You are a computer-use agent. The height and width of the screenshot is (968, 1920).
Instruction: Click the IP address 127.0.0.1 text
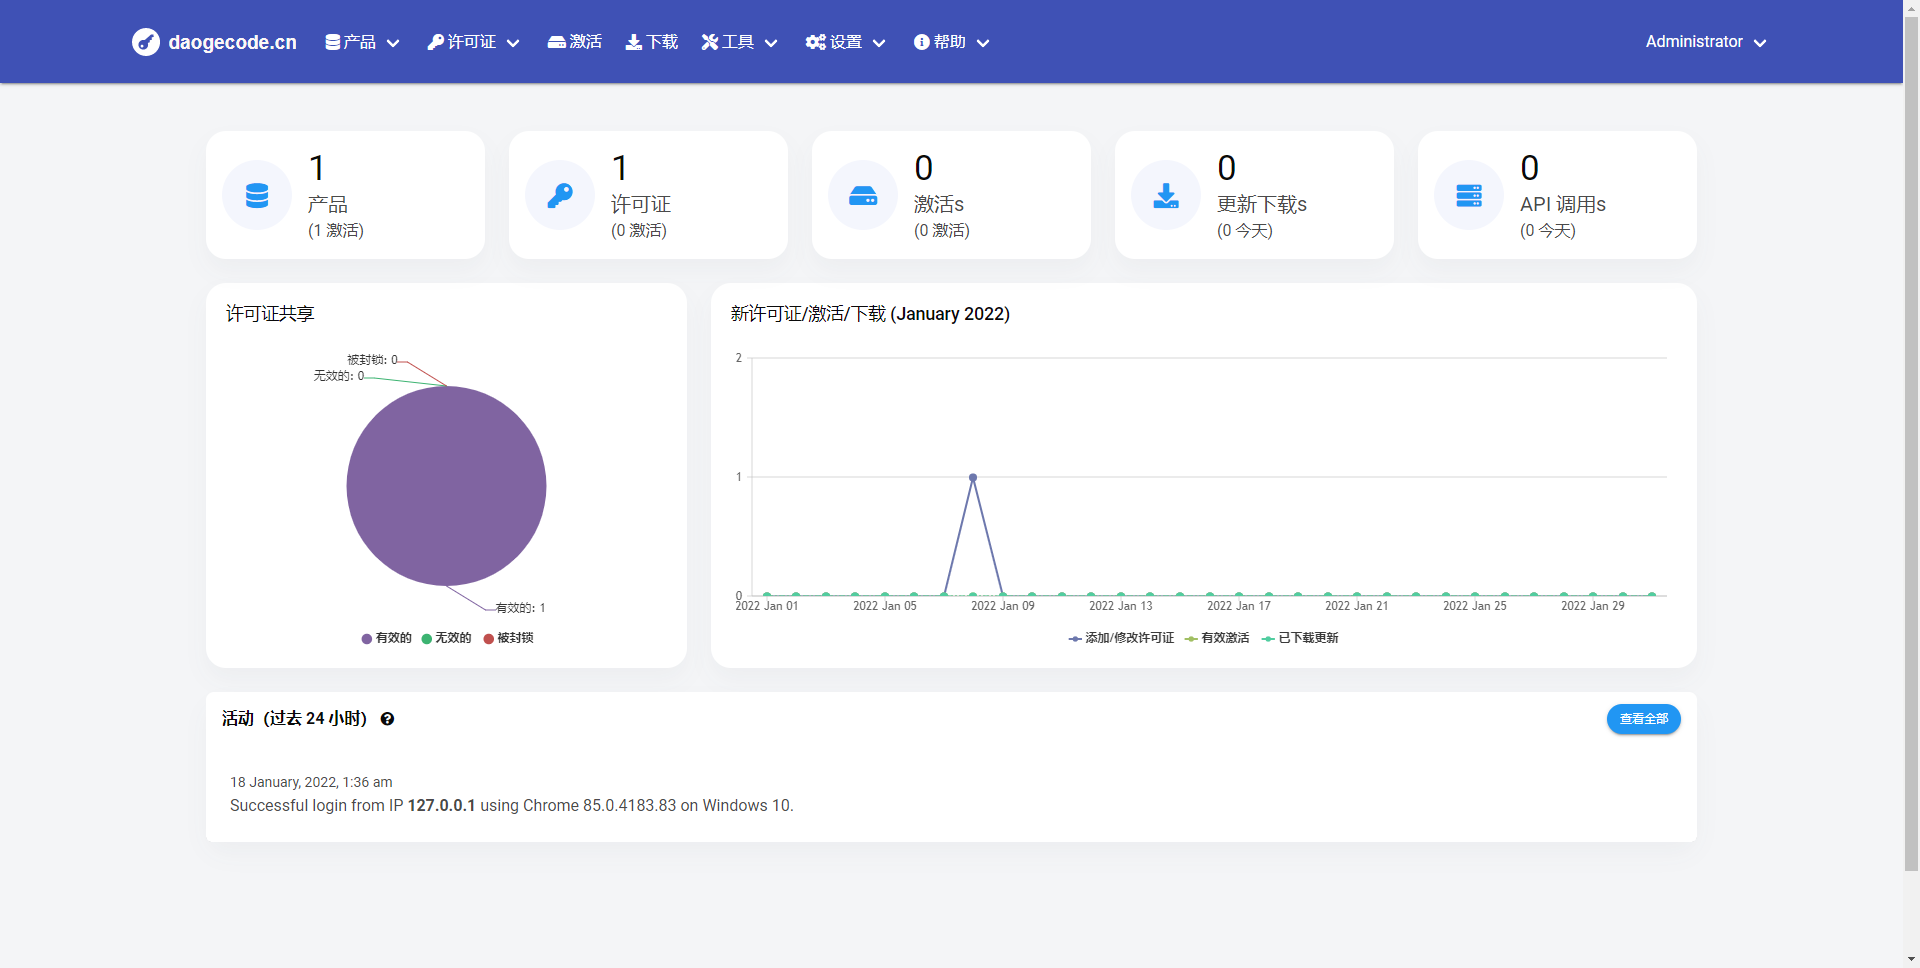pos(441,806)
